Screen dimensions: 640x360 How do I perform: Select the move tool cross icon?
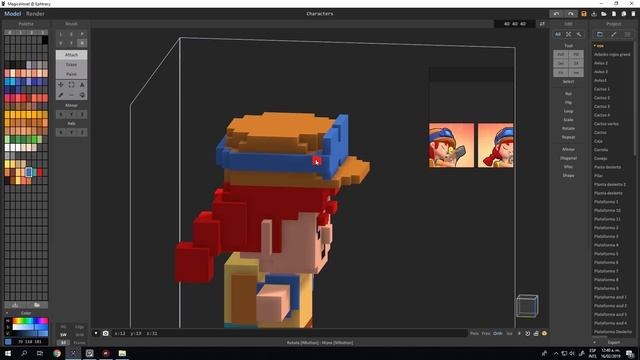(61, 84)
